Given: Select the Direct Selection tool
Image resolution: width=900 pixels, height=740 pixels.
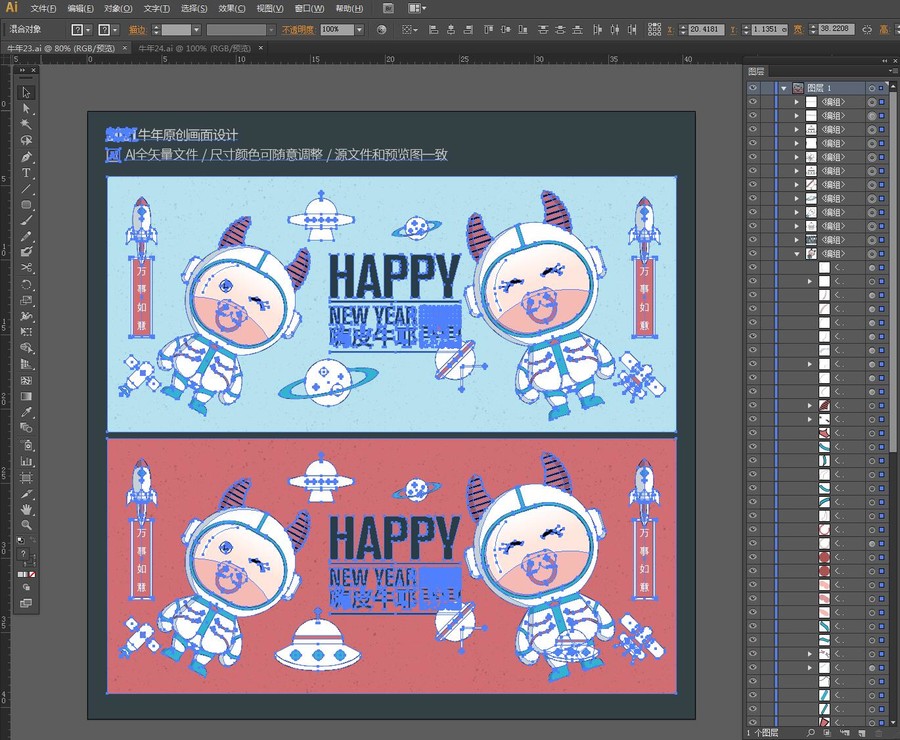Looking at the screenshot, I should pyautogui.click(x=26, y=109).
